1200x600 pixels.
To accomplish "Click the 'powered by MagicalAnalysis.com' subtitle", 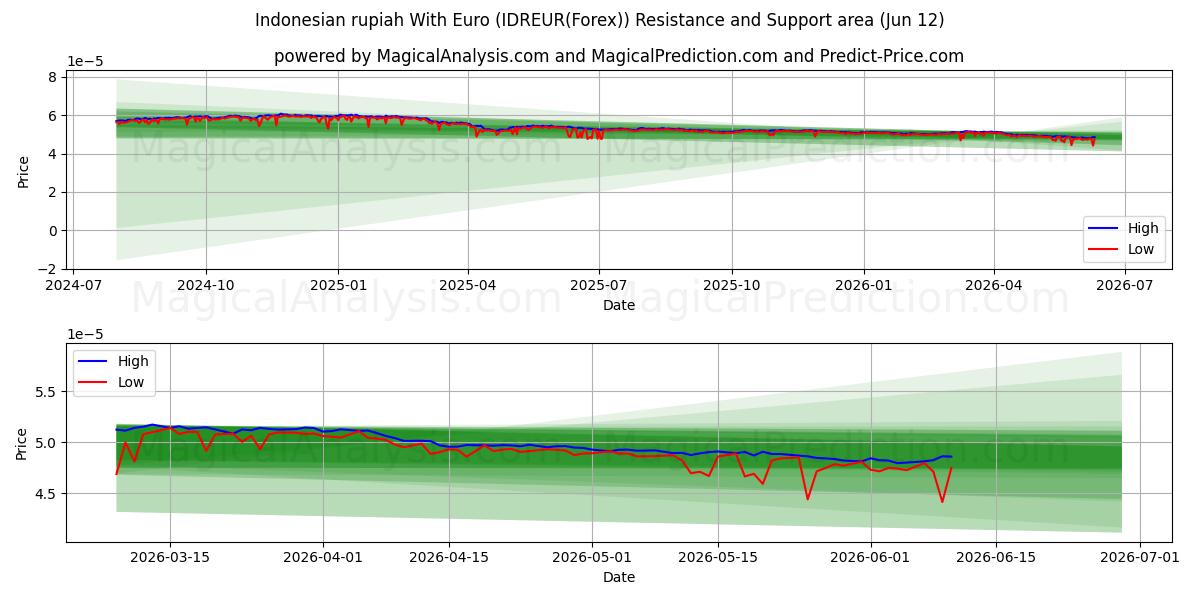I will [619, 56].
